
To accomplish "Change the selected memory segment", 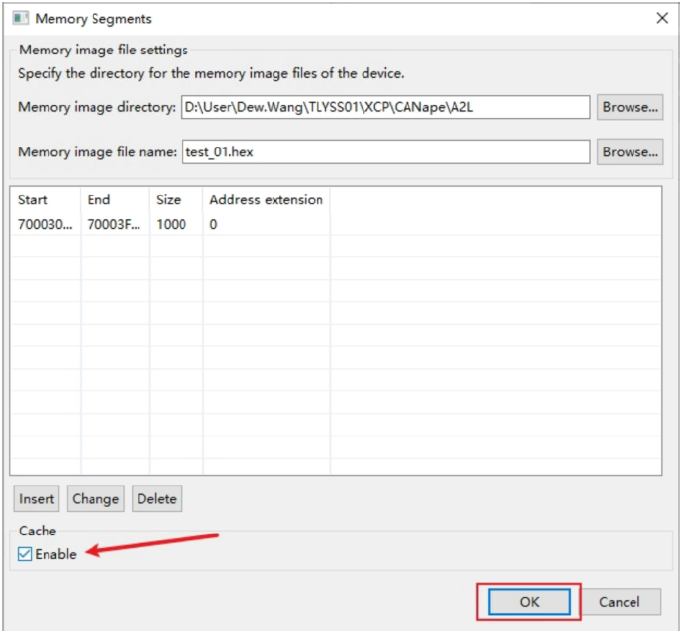I will [95, 499].
